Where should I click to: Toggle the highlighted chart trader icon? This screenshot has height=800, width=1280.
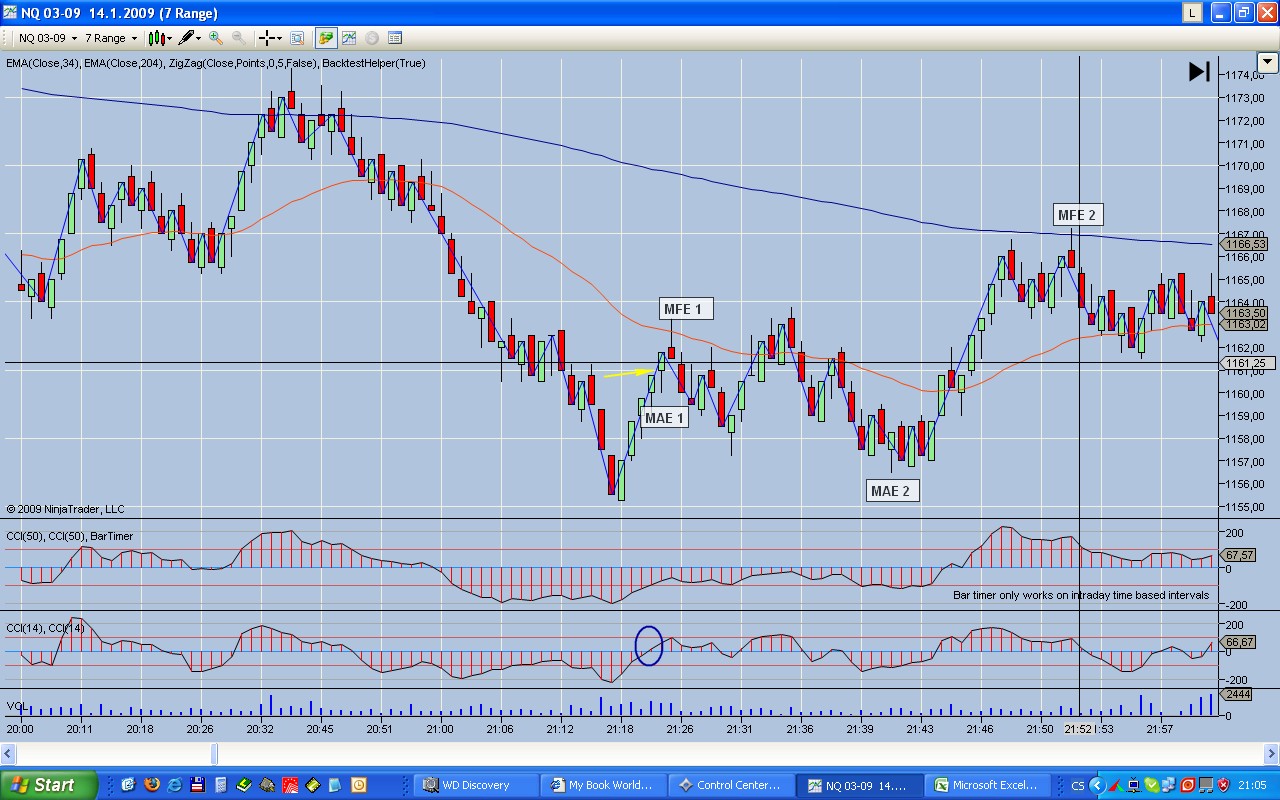pyautogui.click(x=326, y=38)
